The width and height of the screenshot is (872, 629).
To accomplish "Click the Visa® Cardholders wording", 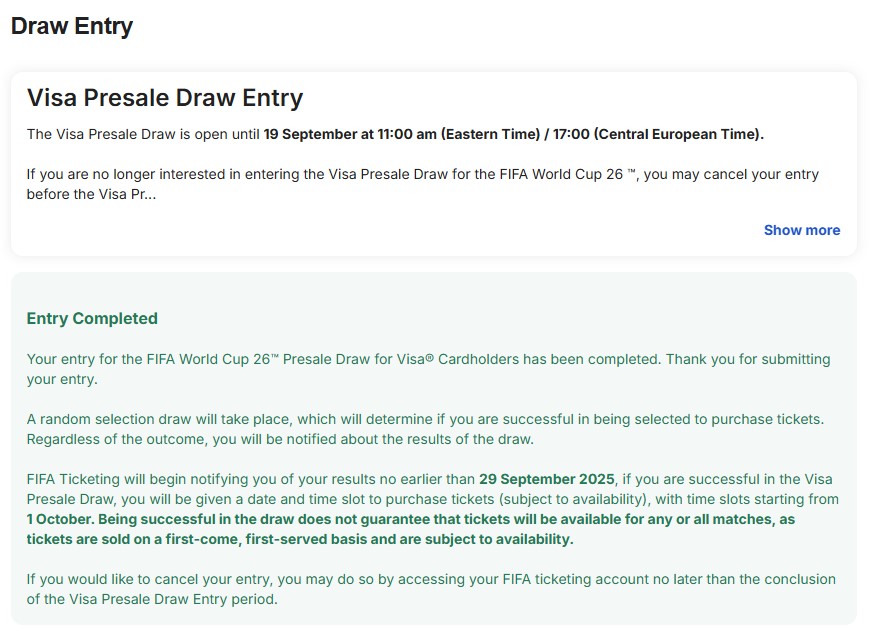I will point(528,359).
